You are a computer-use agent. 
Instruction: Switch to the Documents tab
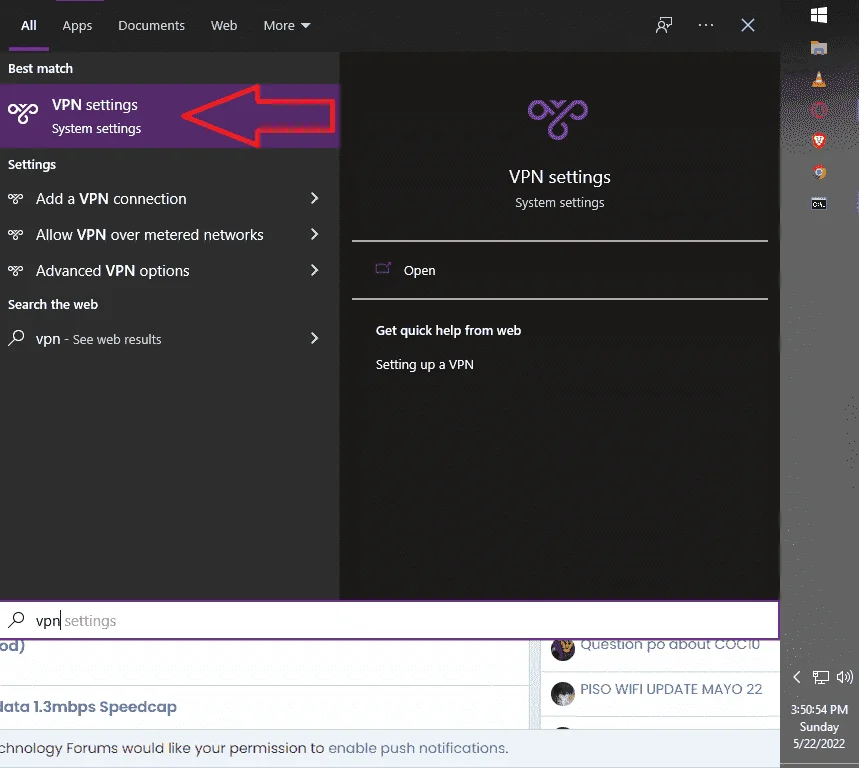[151, 25]
